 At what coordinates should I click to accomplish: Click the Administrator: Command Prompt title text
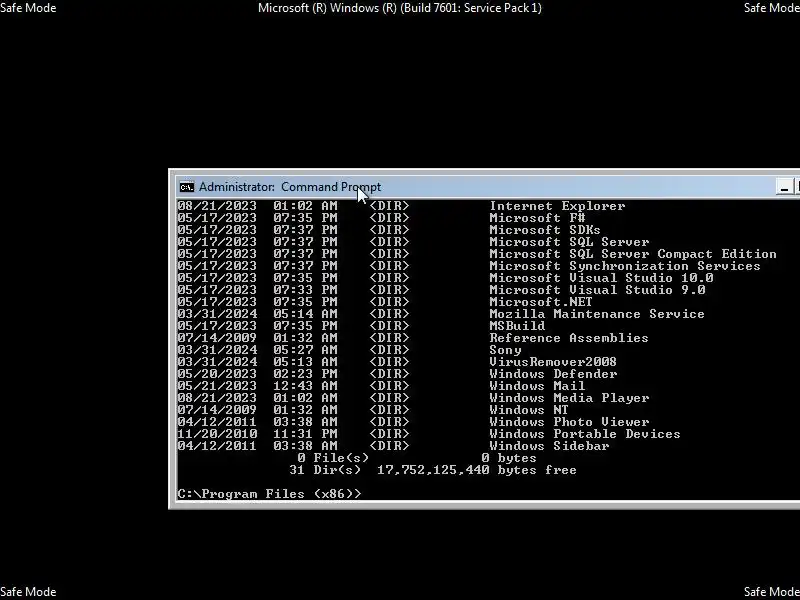(290, 187)
